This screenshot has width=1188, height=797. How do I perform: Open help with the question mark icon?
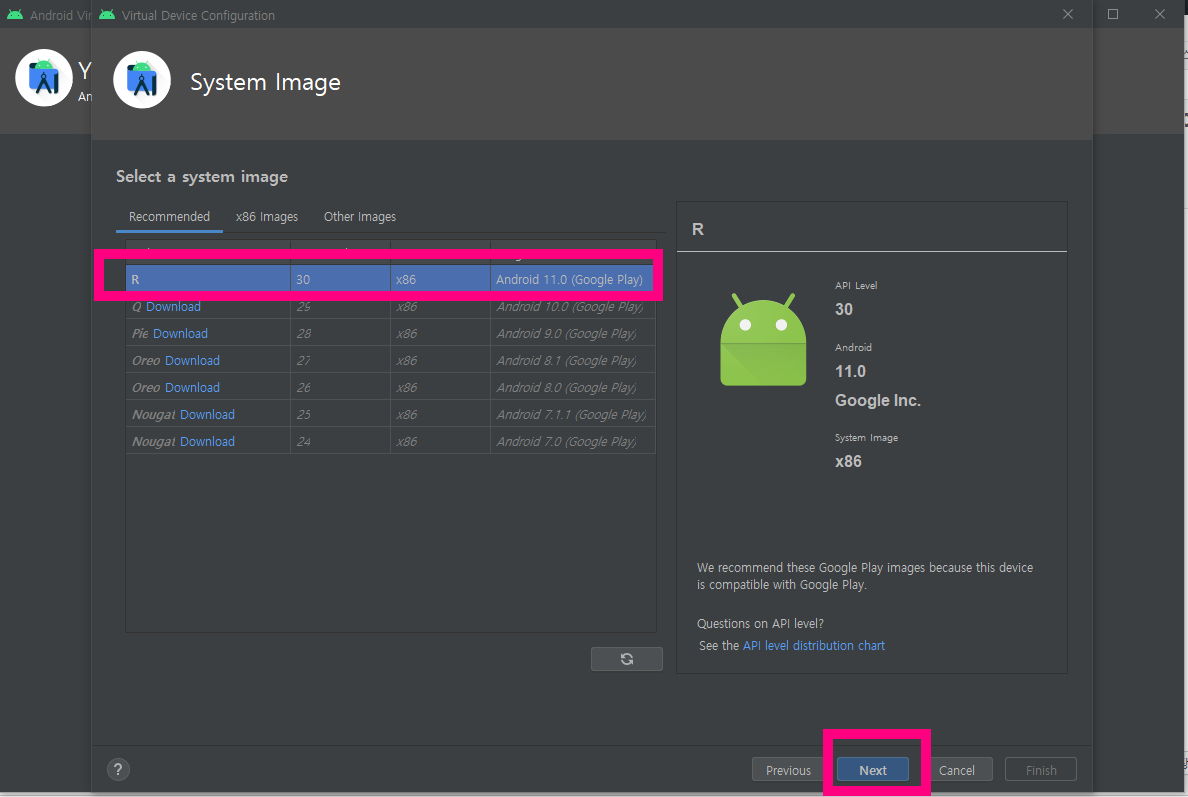point(118,770)
